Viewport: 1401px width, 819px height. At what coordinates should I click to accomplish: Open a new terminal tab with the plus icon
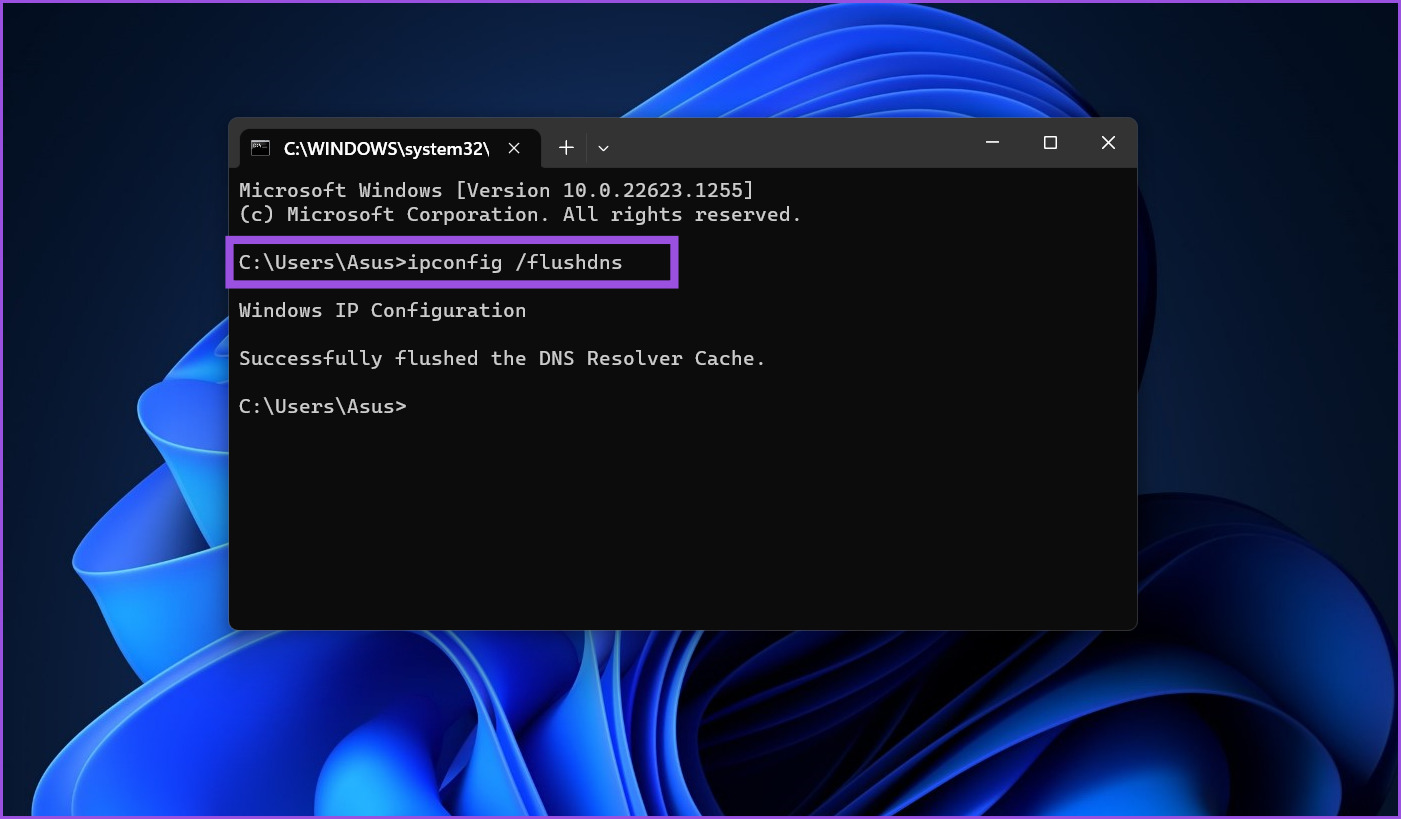(x=566, y=147)
